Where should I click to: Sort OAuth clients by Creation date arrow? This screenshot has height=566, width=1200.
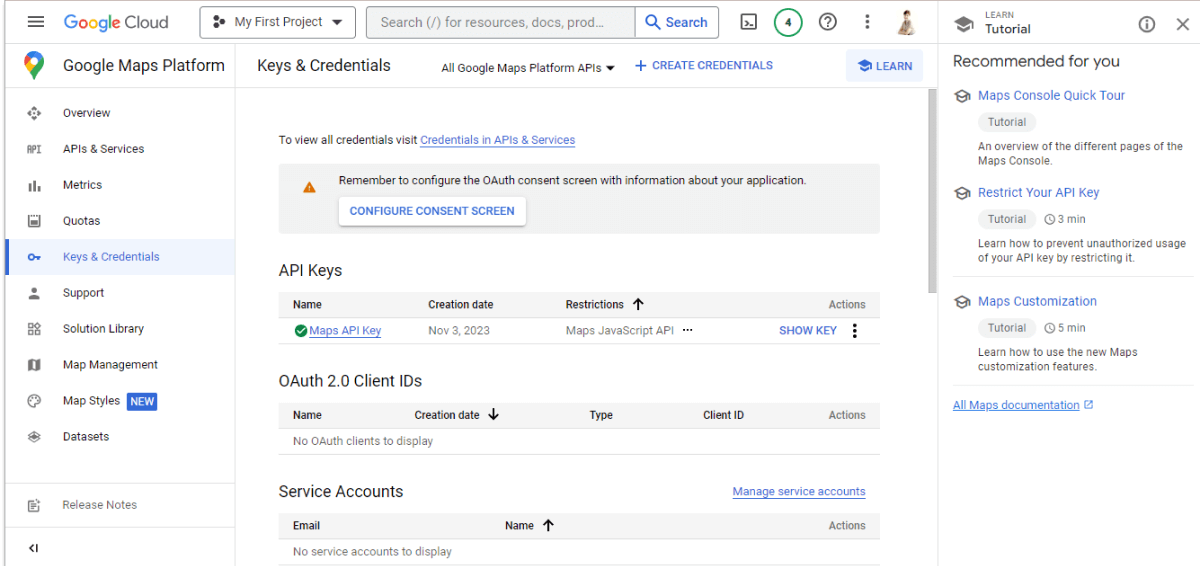coord(494,415)
